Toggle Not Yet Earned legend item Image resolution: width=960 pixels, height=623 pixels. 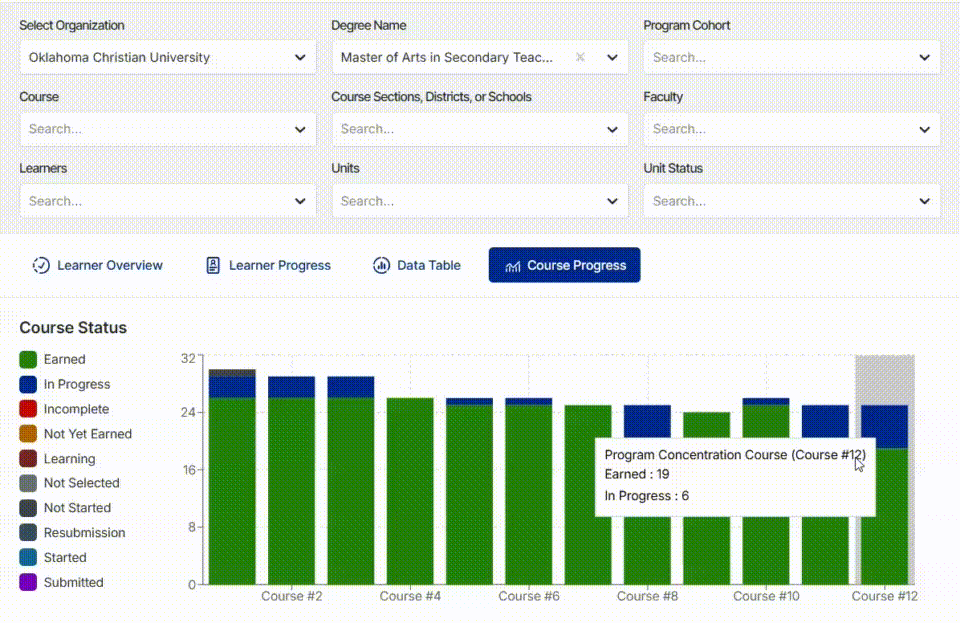(76, 434)
